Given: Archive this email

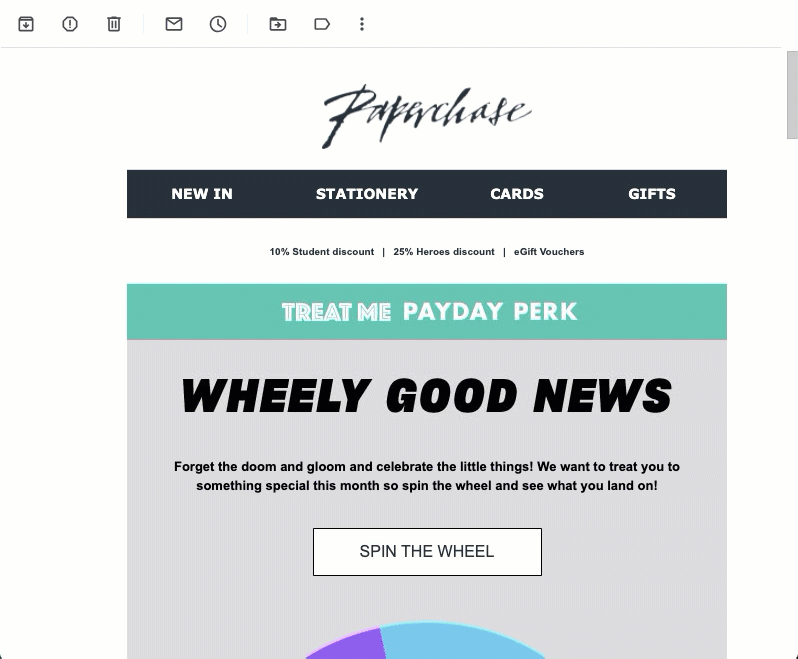Looking at the screenshot, I should click(x=26, y=24).
